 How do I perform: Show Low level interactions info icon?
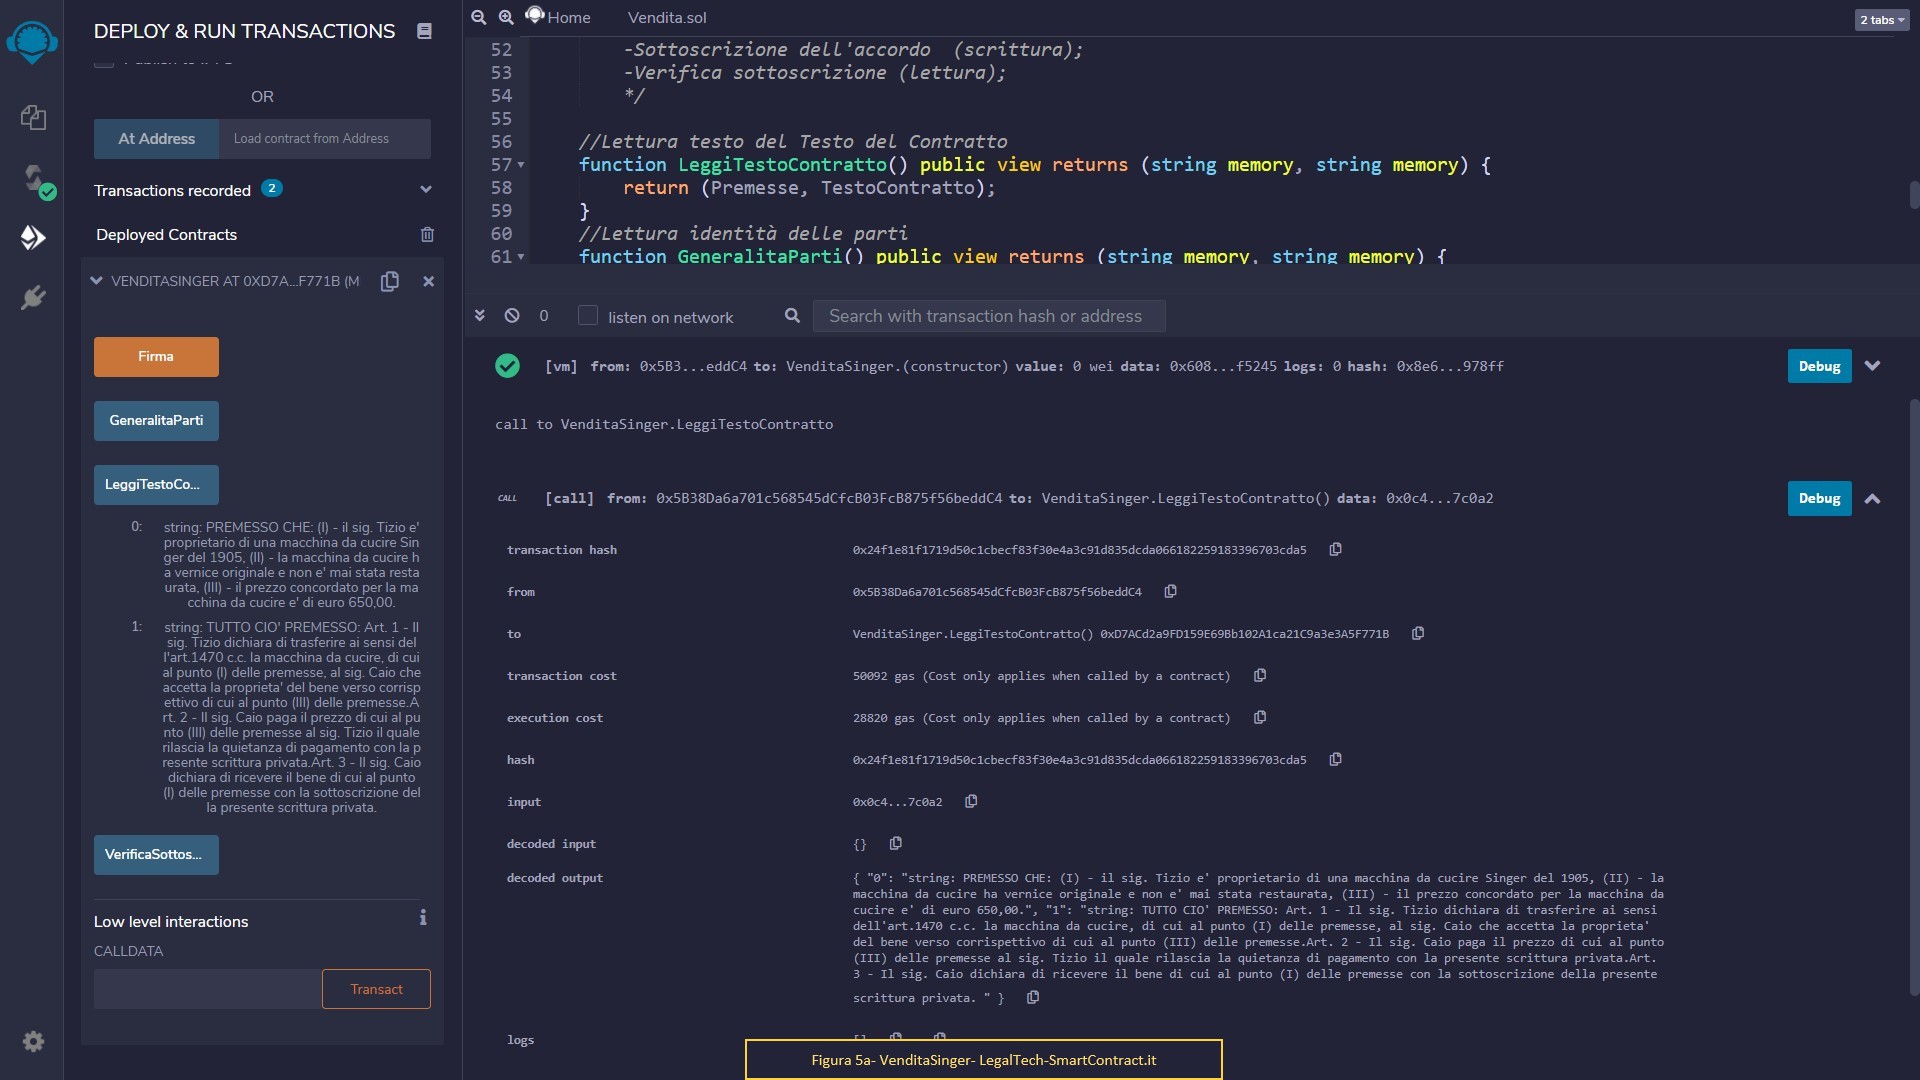click(x=423, y=917)
